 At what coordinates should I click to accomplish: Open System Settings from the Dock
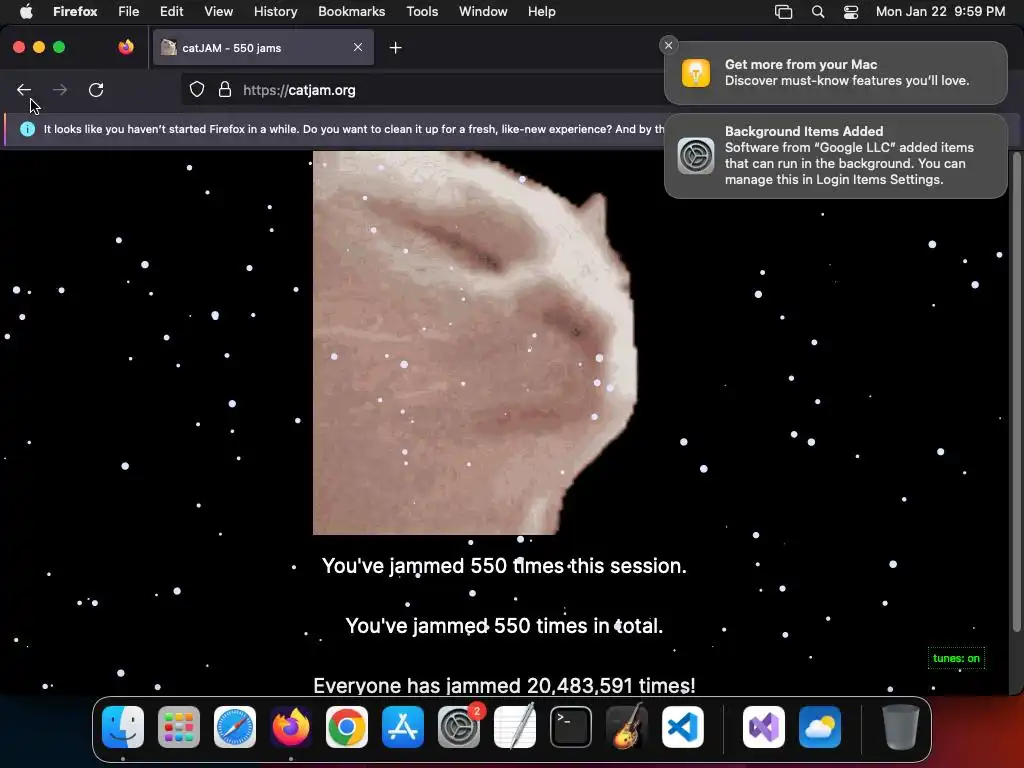[458, 727]
